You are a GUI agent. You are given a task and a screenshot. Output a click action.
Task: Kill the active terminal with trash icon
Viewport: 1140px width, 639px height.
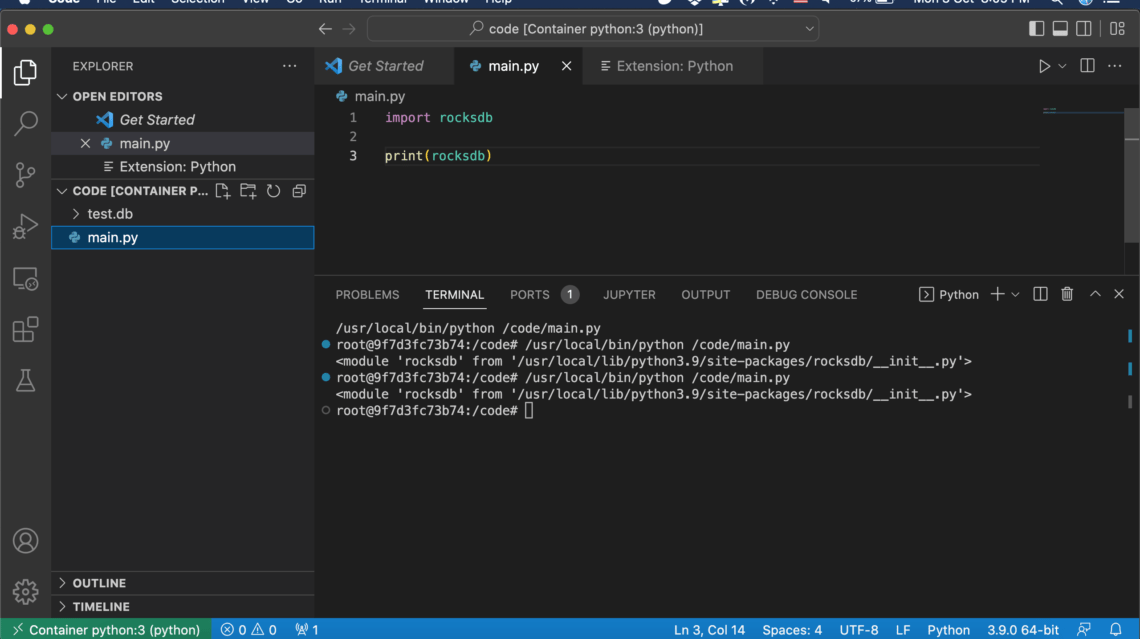tap(1067, 294)
